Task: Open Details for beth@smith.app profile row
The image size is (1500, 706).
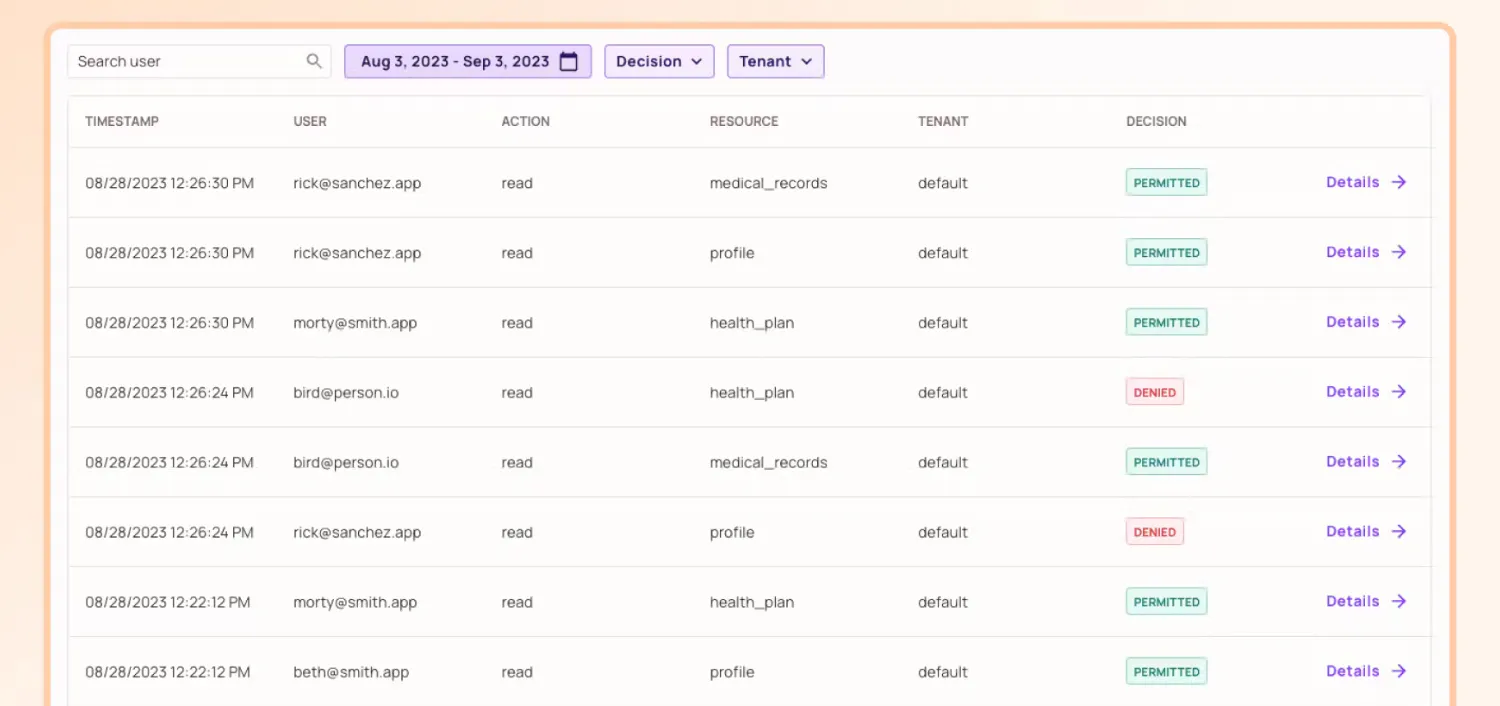Action: [1366, 671]
